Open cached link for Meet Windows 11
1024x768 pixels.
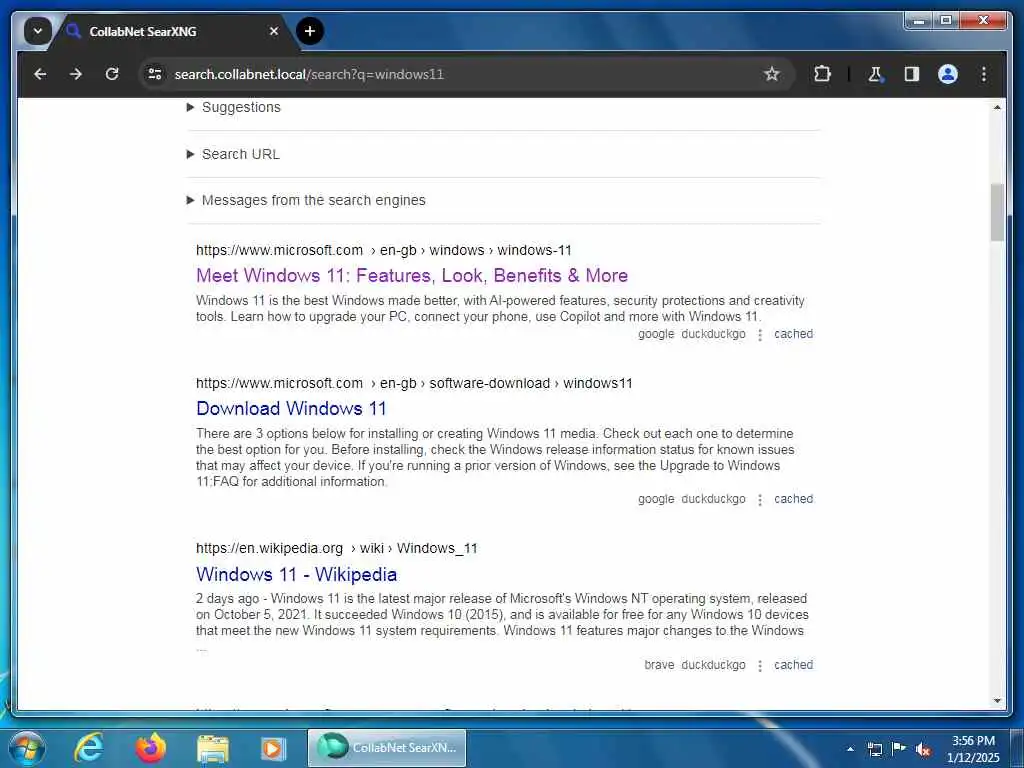793,334
